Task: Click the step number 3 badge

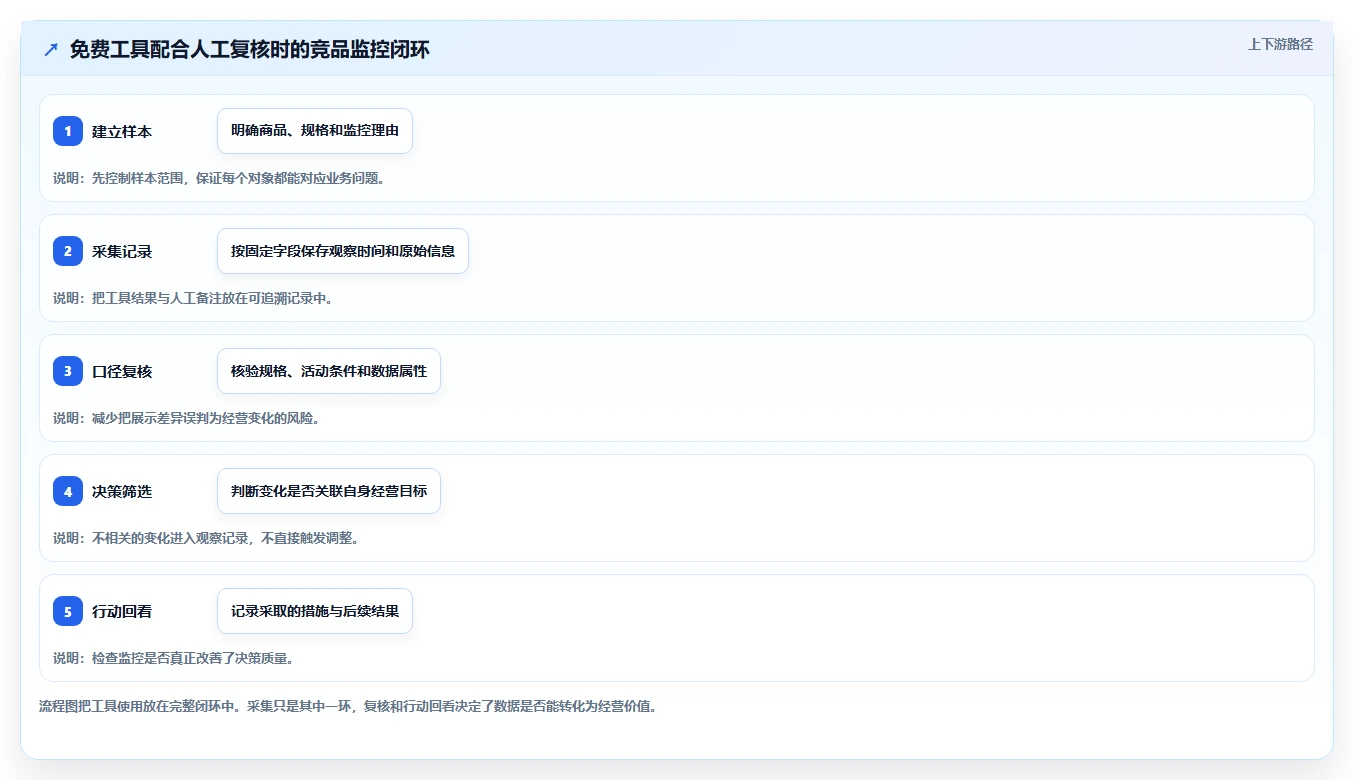Action: click(68, 371)
